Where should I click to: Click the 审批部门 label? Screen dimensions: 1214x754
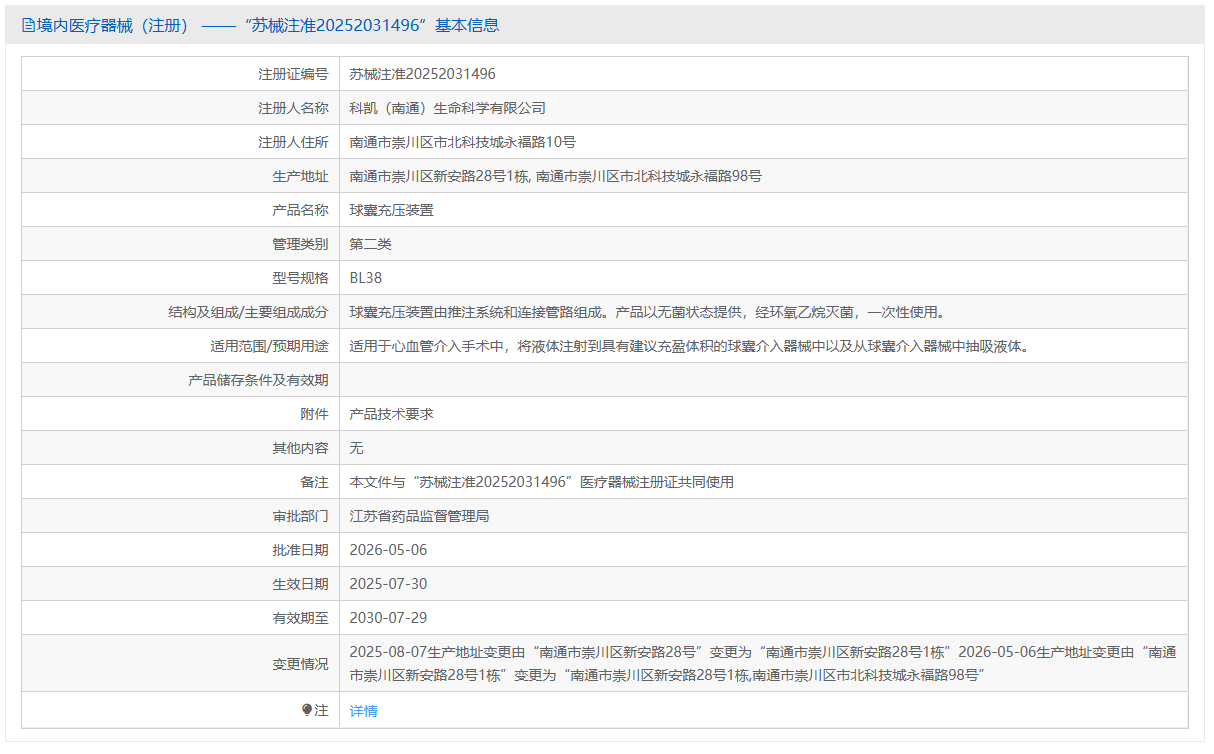pos(300,516)
